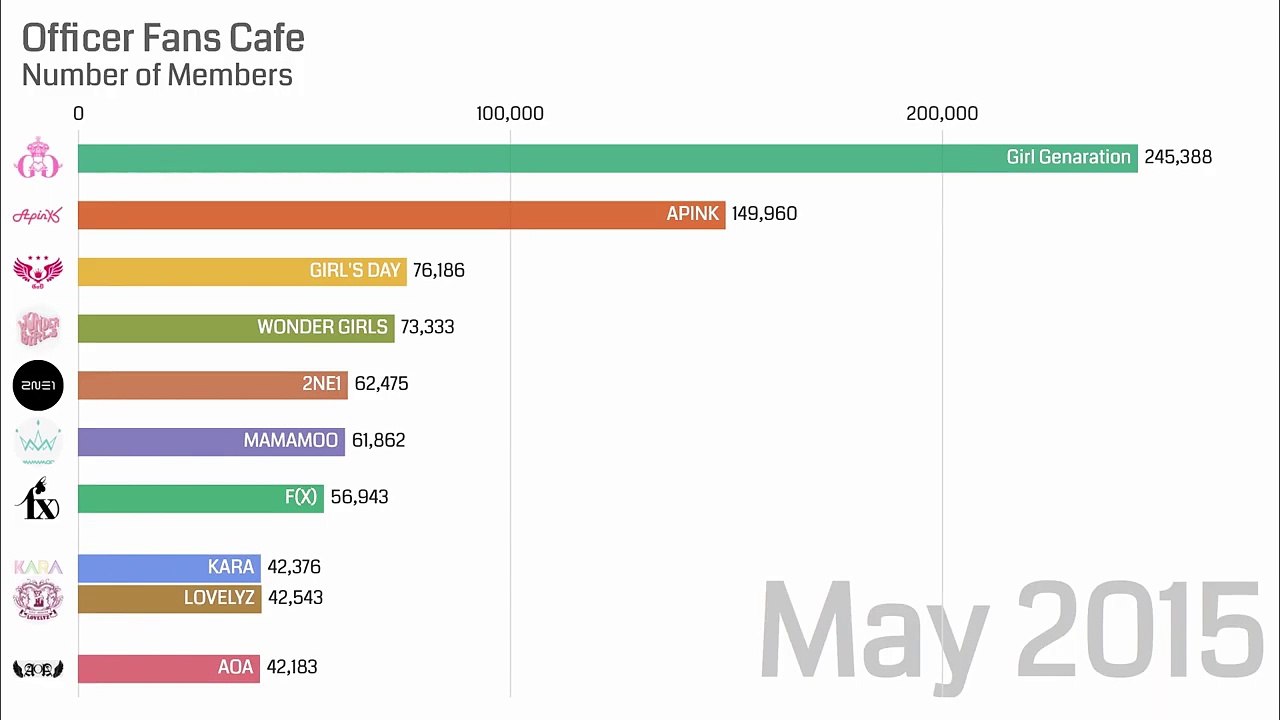
Task: Click the 100,000 axis label
Action: point(510,114)
